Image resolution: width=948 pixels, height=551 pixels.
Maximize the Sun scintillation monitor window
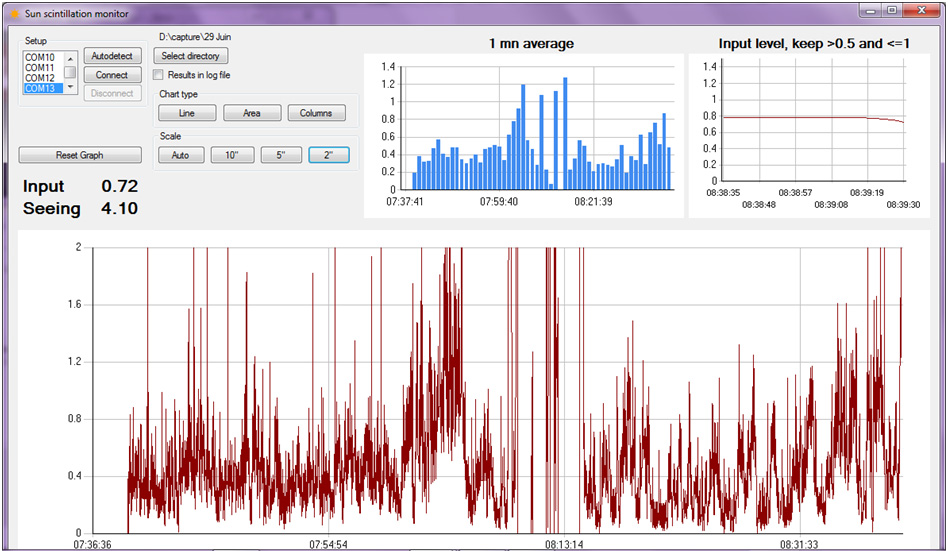tap(892, 10)
